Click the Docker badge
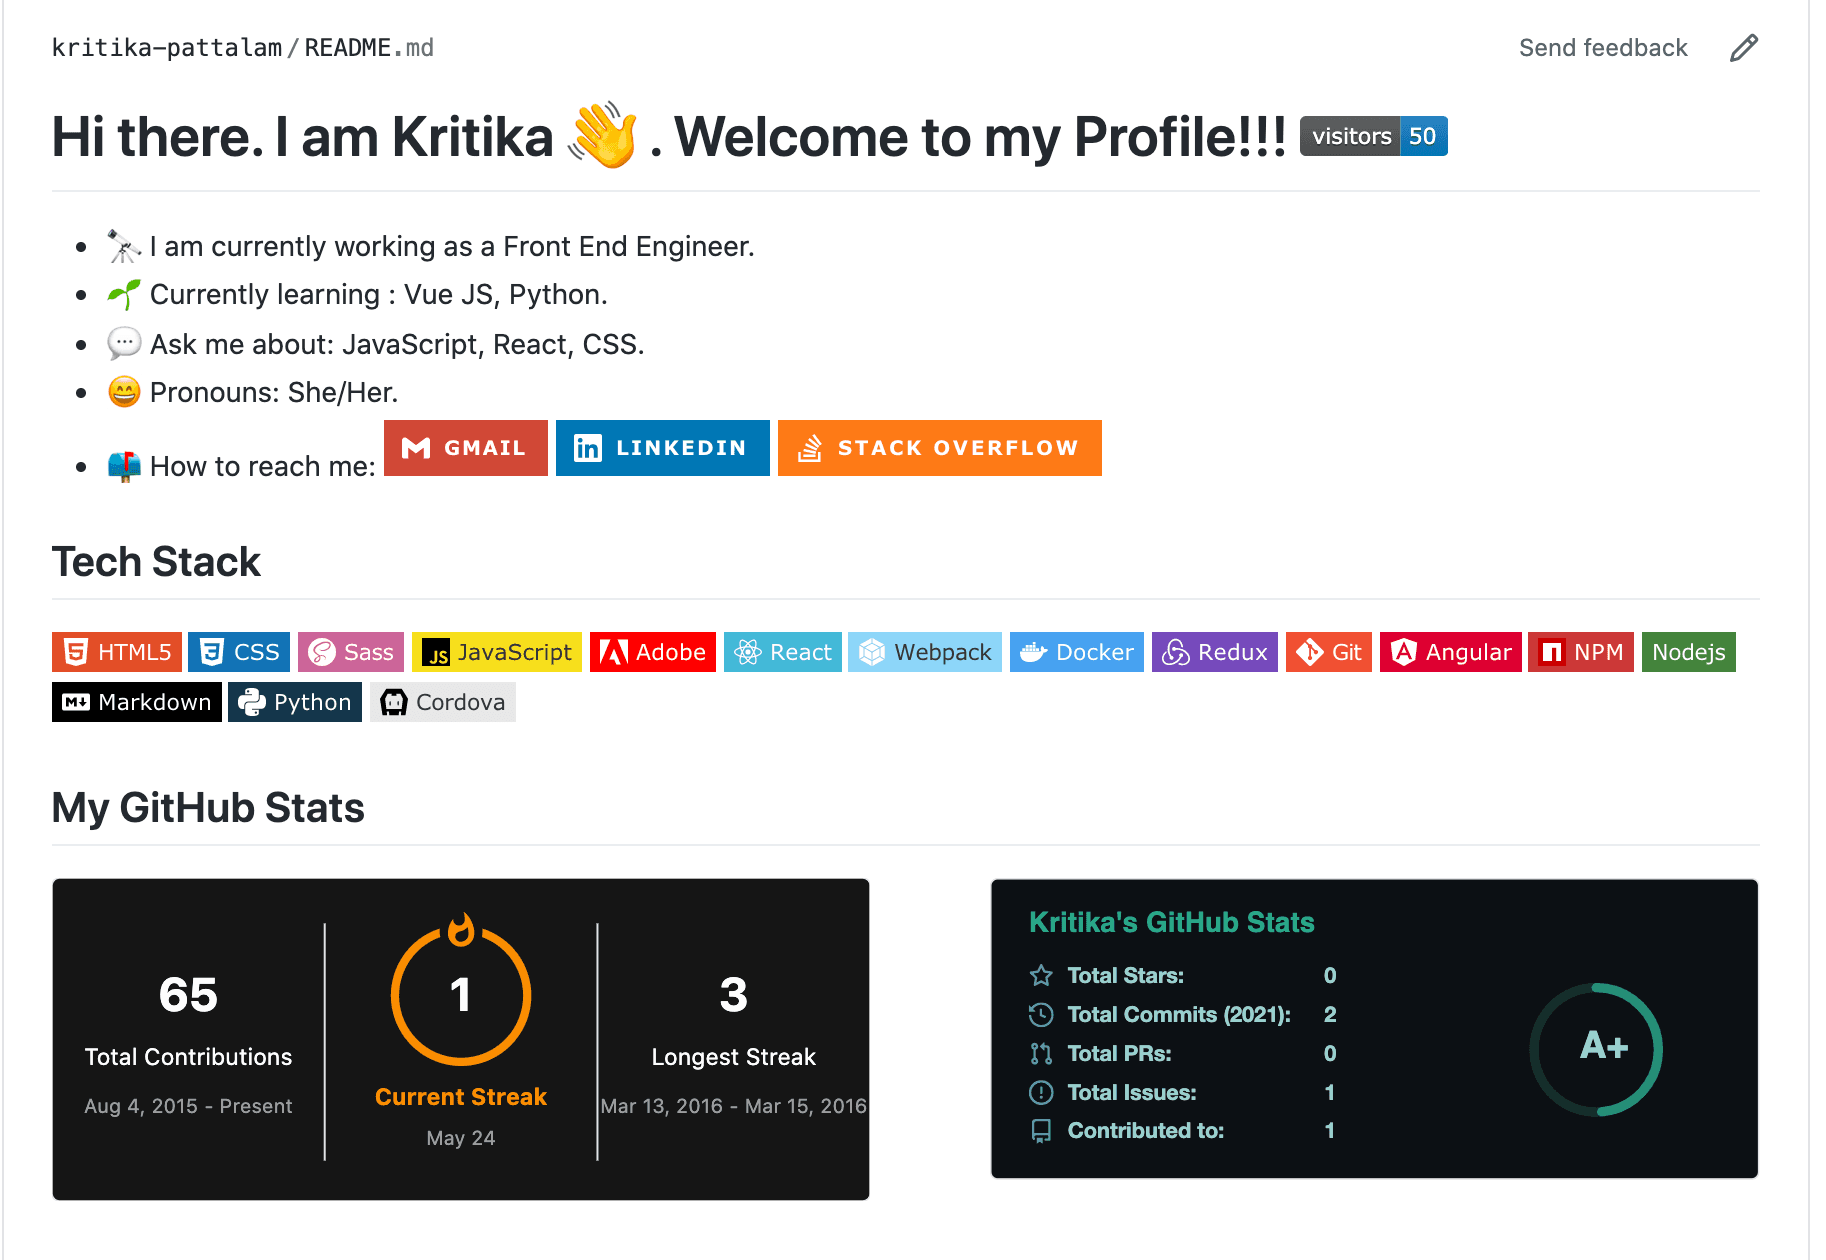This screenshot has height=1260, width=1826. tap(1076, 651)
